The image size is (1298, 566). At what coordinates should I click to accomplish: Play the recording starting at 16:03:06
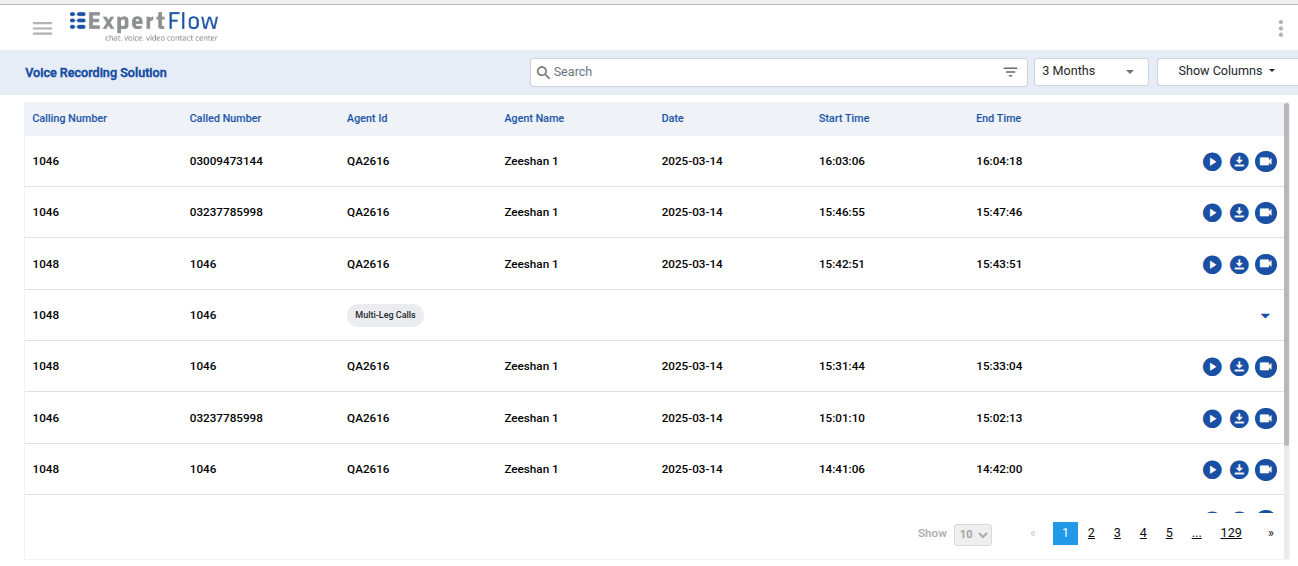[1212, 162]
